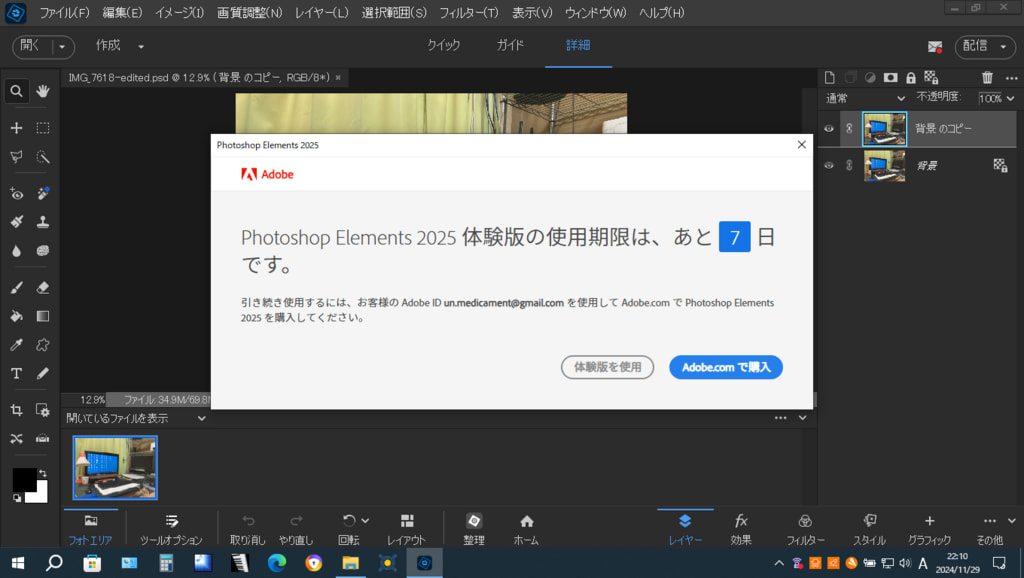Select the Spot Healing Brush tool
This screenshot has width=1024, height=578.
pos(43,193)
